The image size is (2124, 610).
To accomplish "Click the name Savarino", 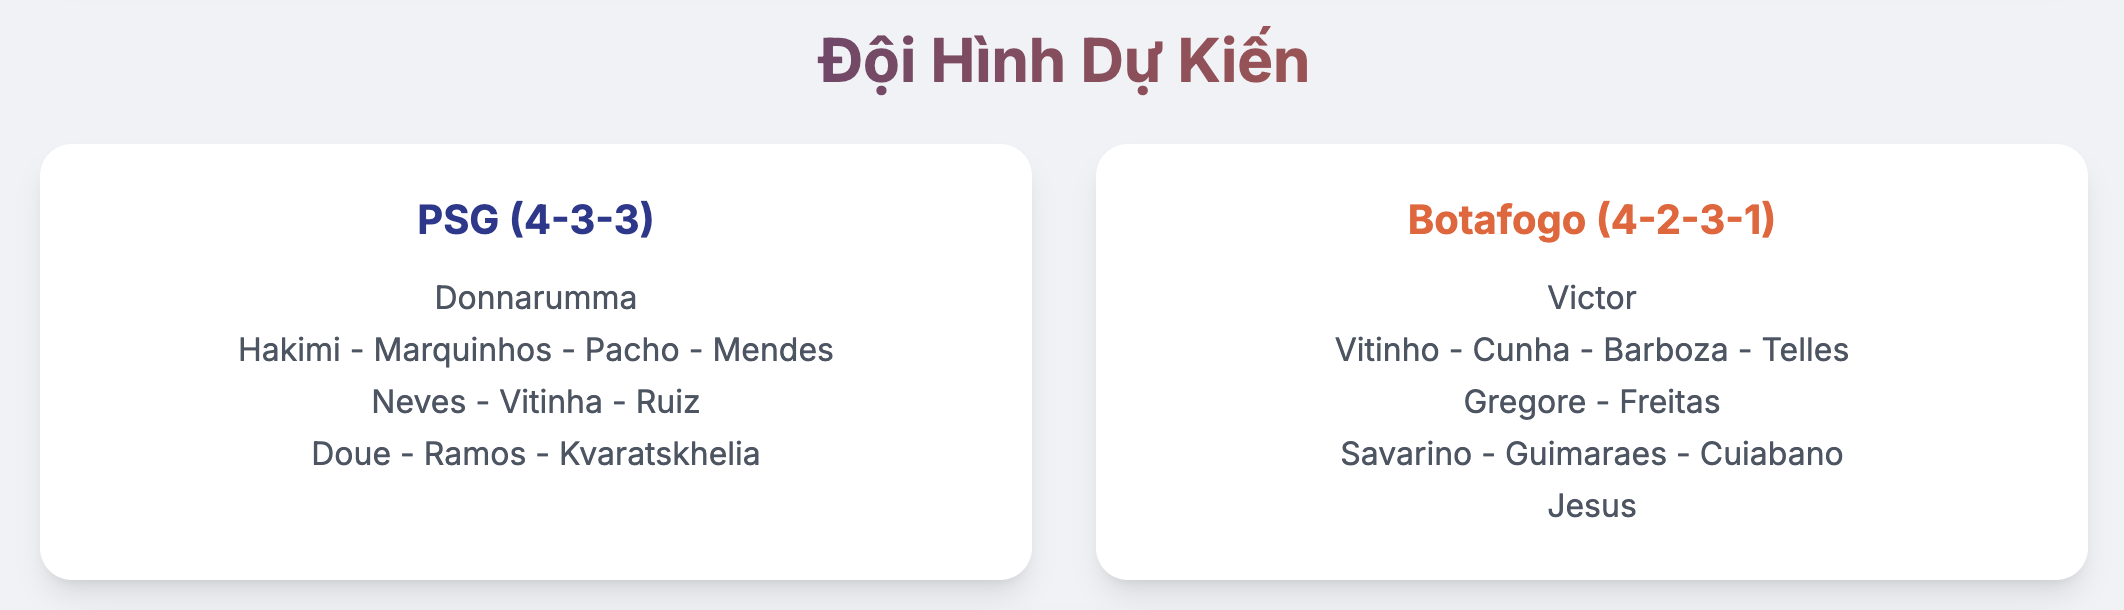I will [x=1406, y=454].
